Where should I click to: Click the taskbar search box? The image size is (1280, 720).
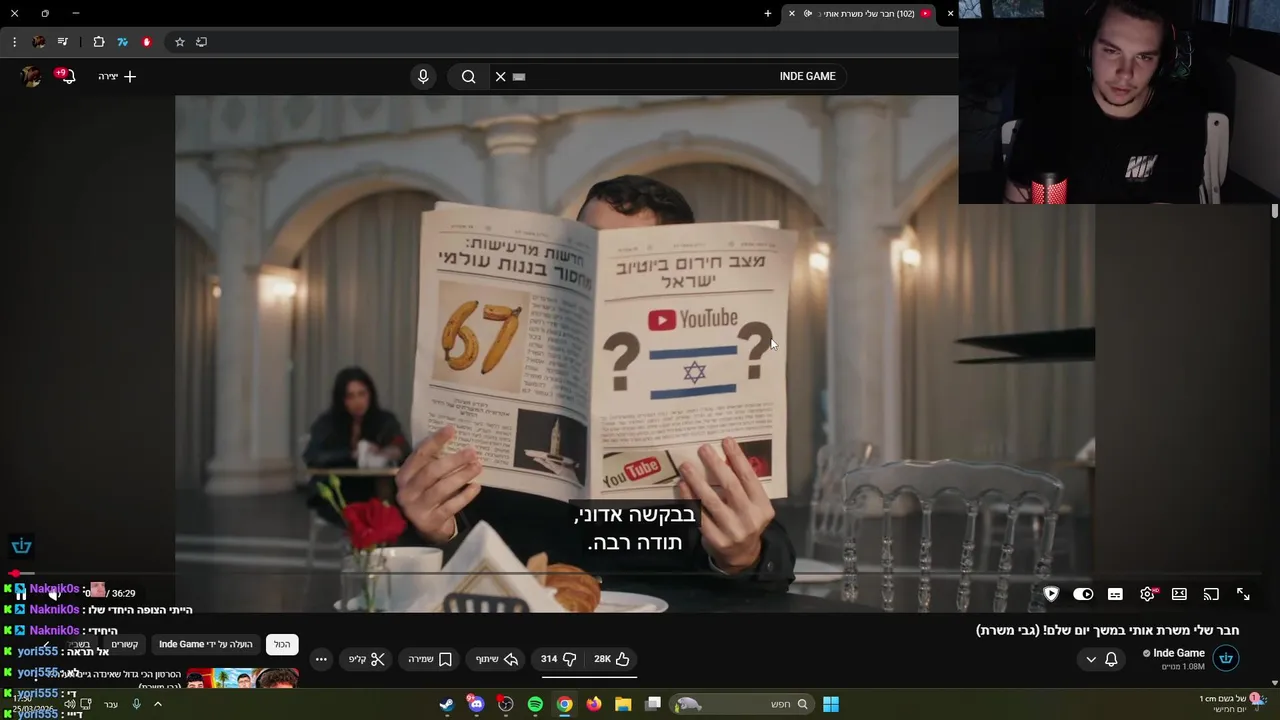742,704
